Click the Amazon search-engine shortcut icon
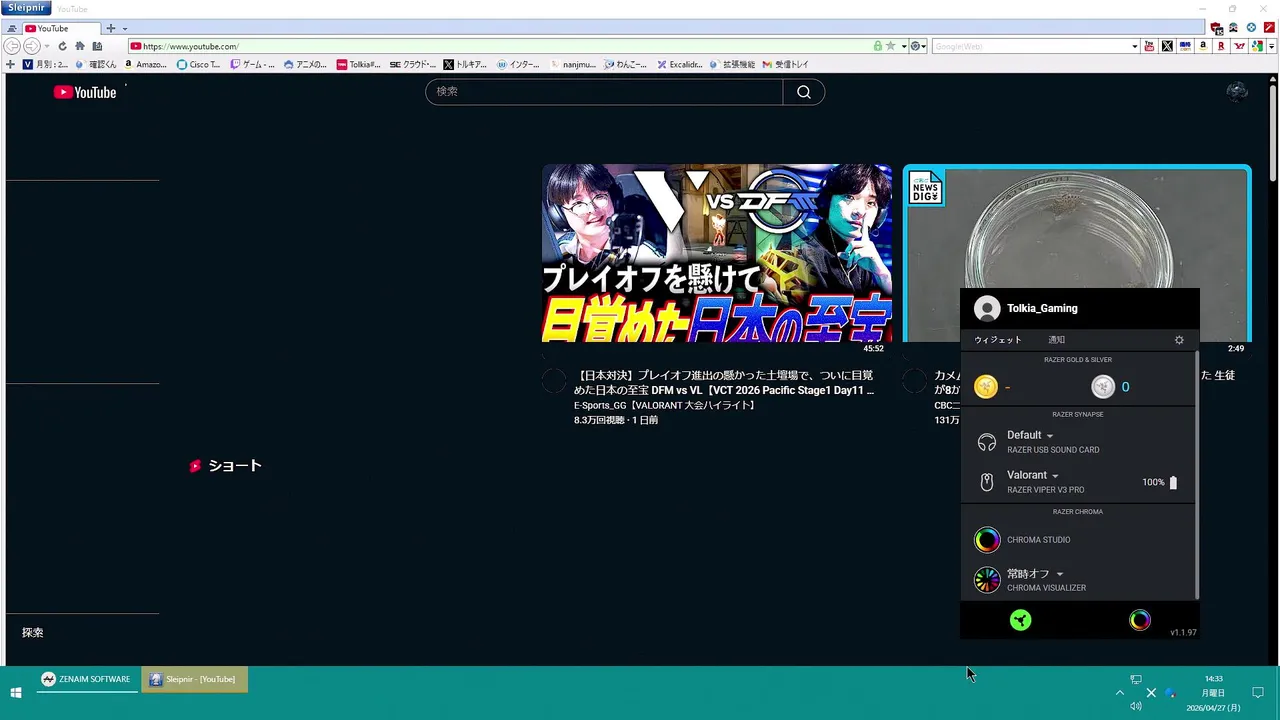 (1203, 46)
